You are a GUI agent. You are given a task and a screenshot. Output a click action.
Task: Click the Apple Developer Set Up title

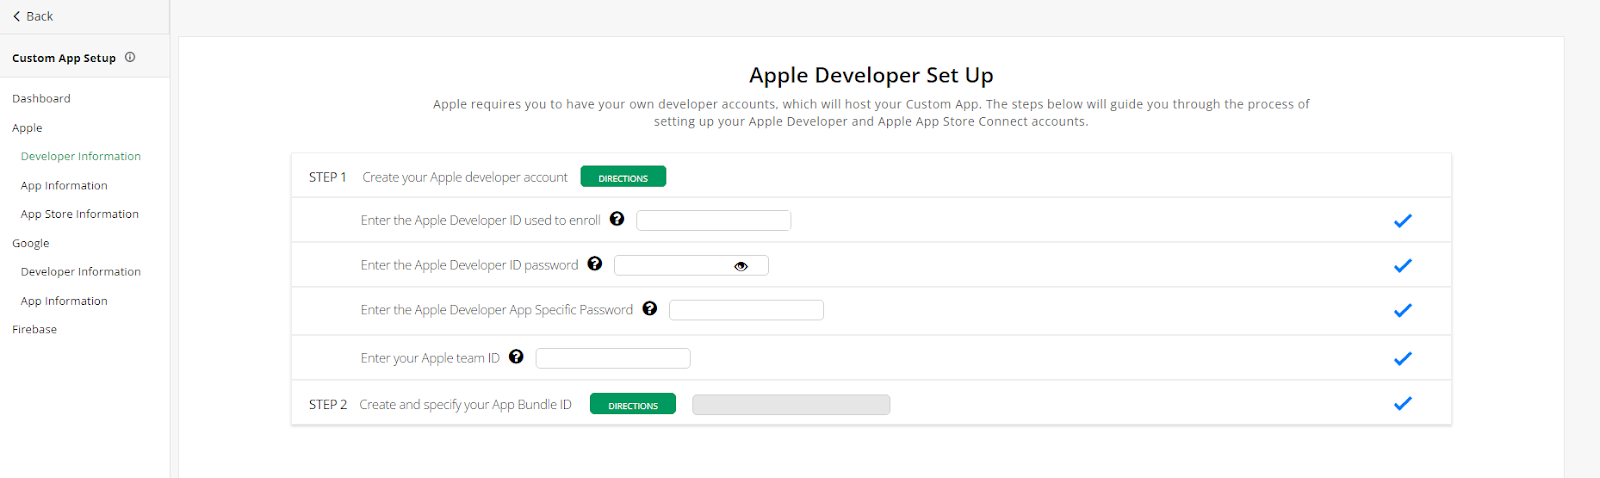[x=871, y=75]
